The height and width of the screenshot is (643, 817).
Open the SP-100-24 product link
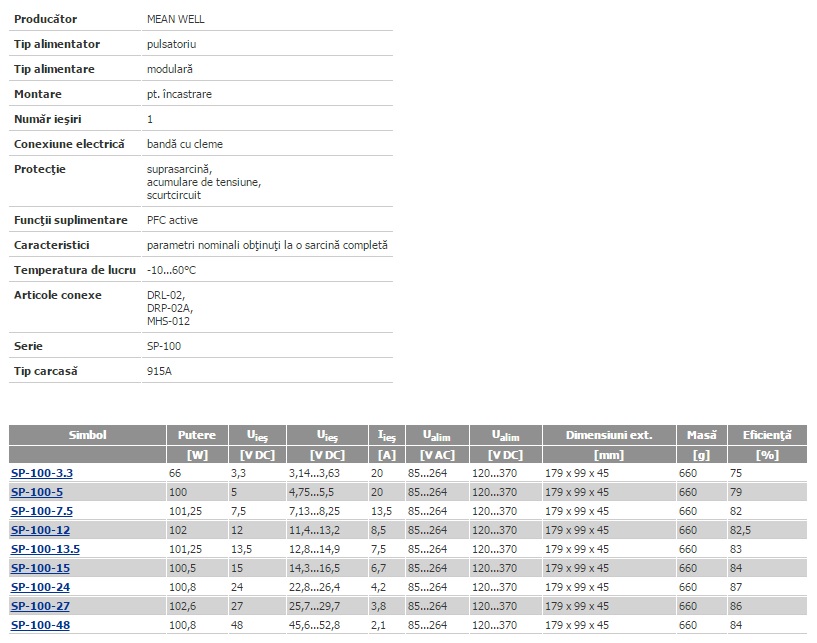(40, 587)
